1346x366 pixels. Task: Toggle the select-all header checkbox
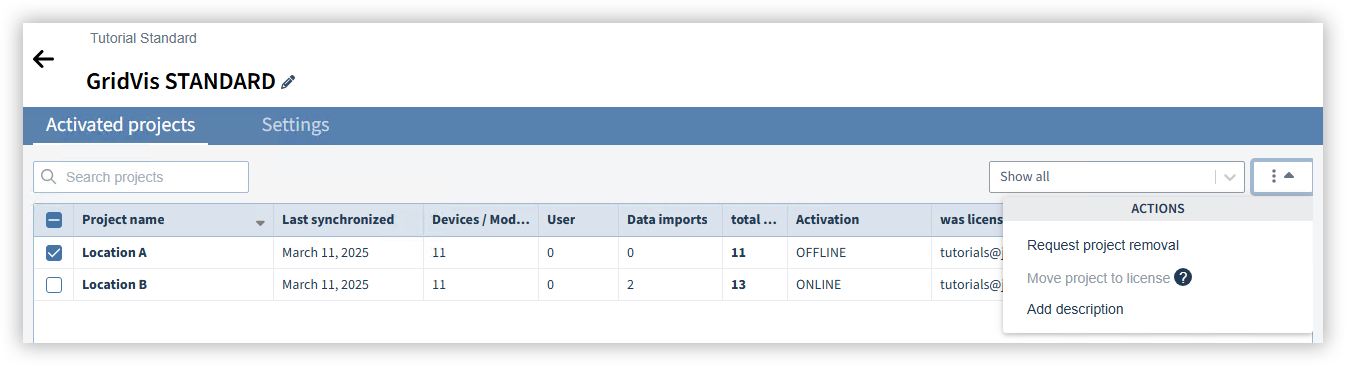54,220
